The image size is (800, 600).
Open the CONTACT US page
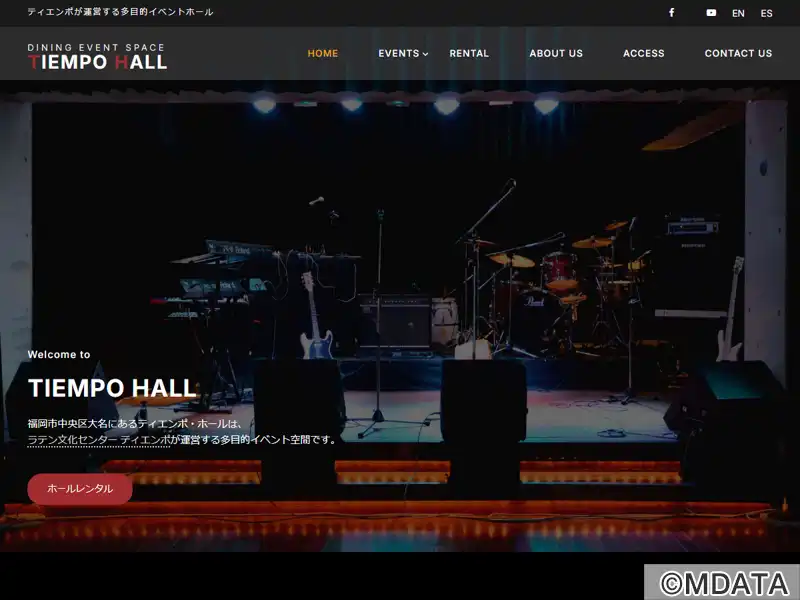738,53
